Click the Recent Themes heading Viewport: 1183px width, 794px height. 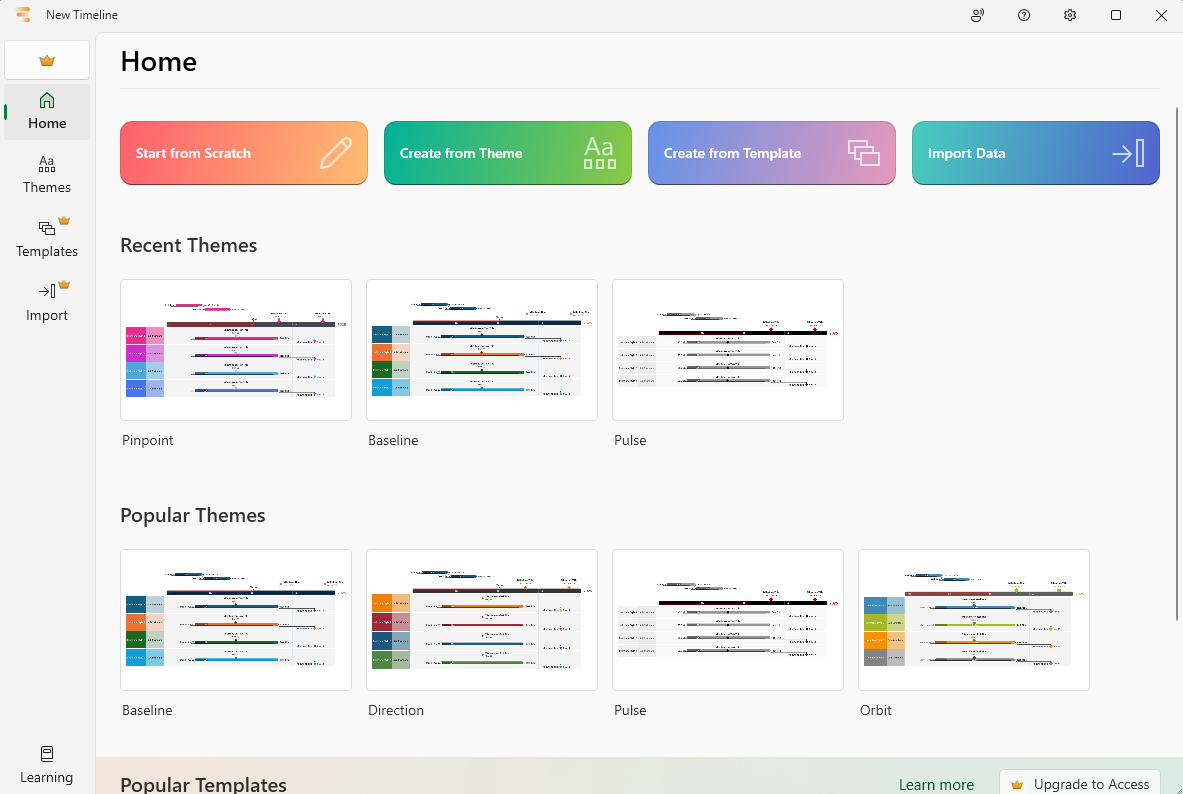189,245
